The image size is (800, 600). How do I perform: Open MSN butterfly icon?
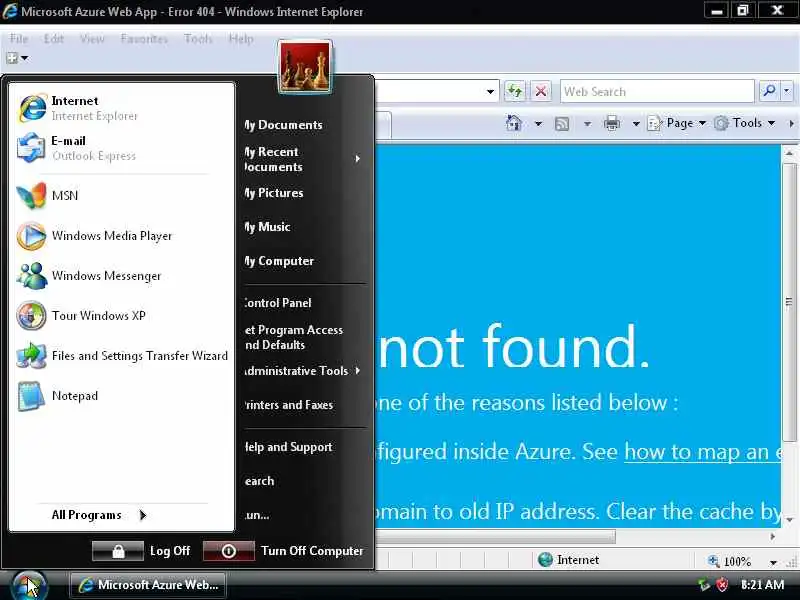click(x=32, y=195)
